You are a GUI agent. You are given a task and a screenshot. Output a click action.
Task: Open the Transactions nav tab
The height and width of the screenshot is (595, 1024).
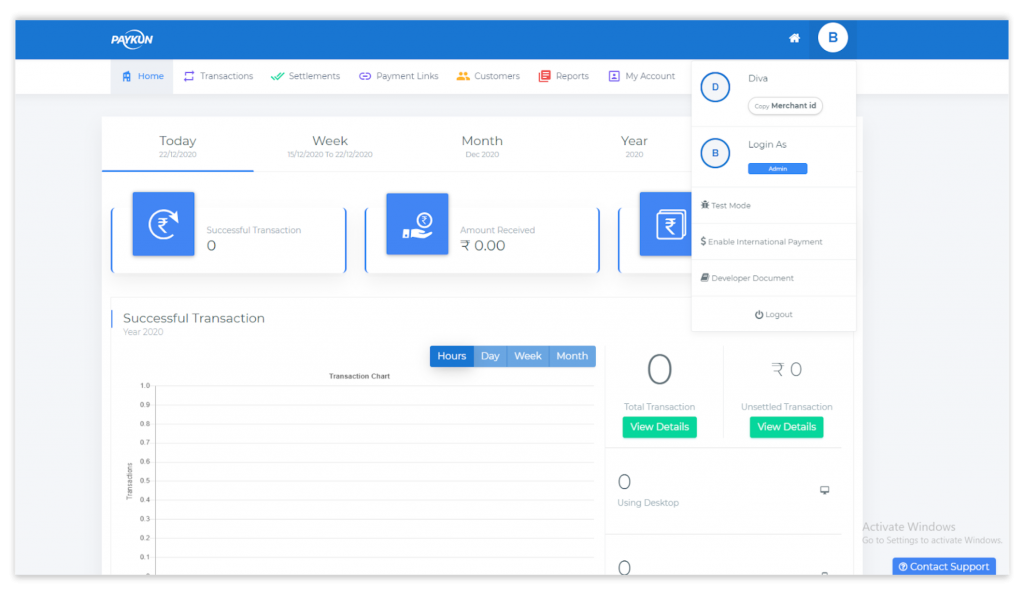click(x=218, y=76)
